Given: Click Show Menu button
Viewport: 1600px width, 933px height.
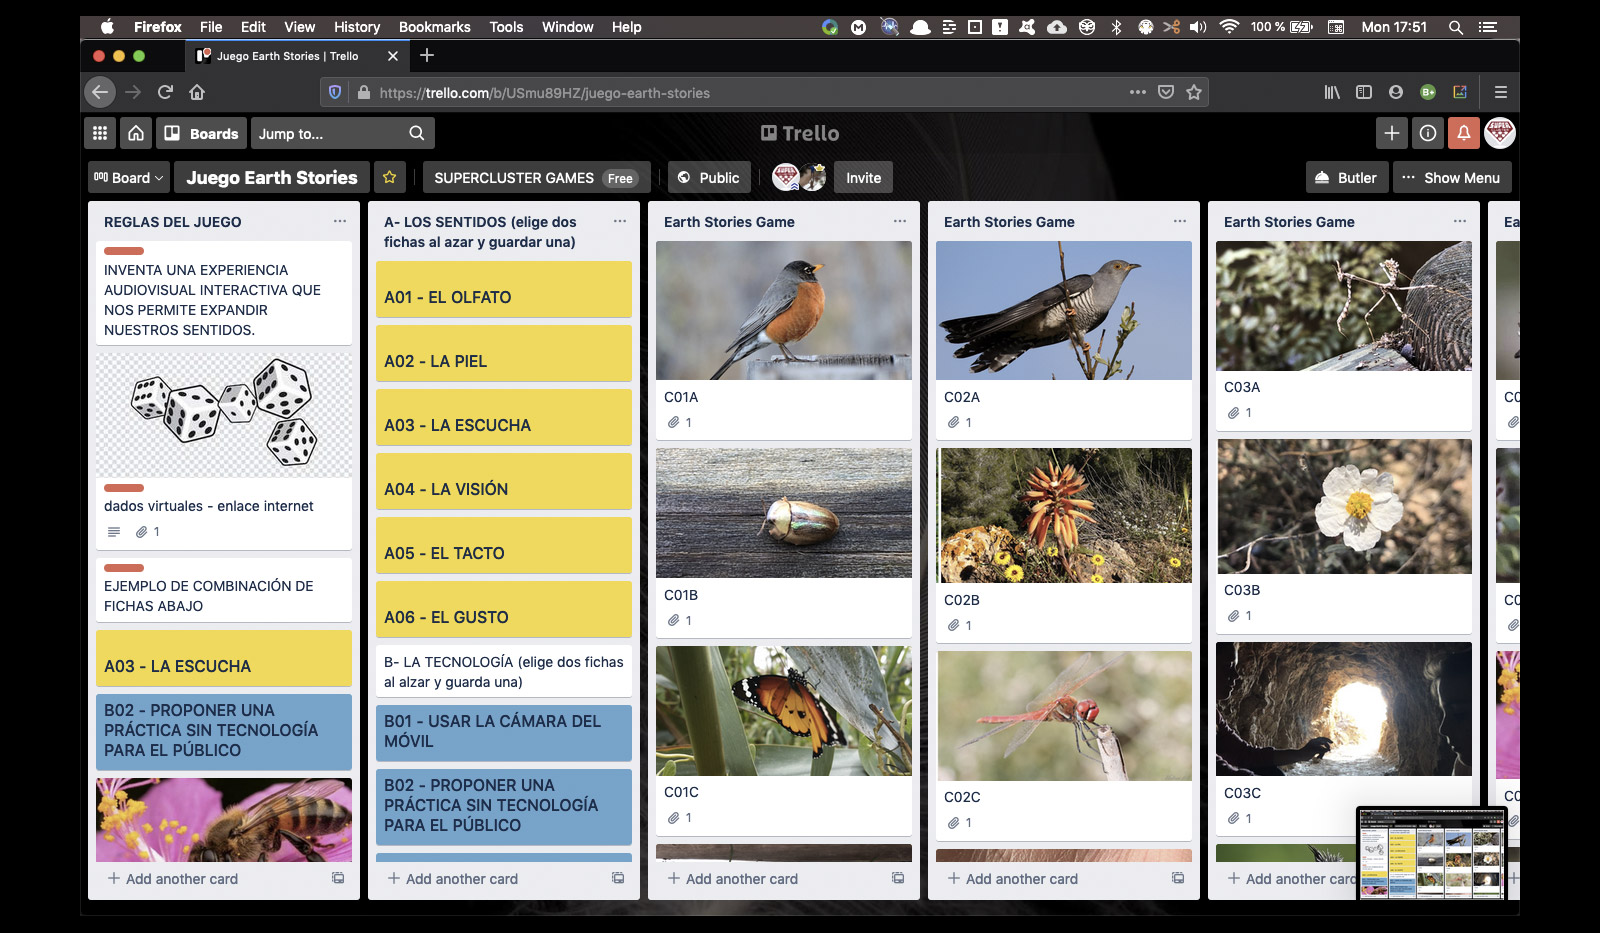Looking at the screenshot, I should [x=1452, y=178].
